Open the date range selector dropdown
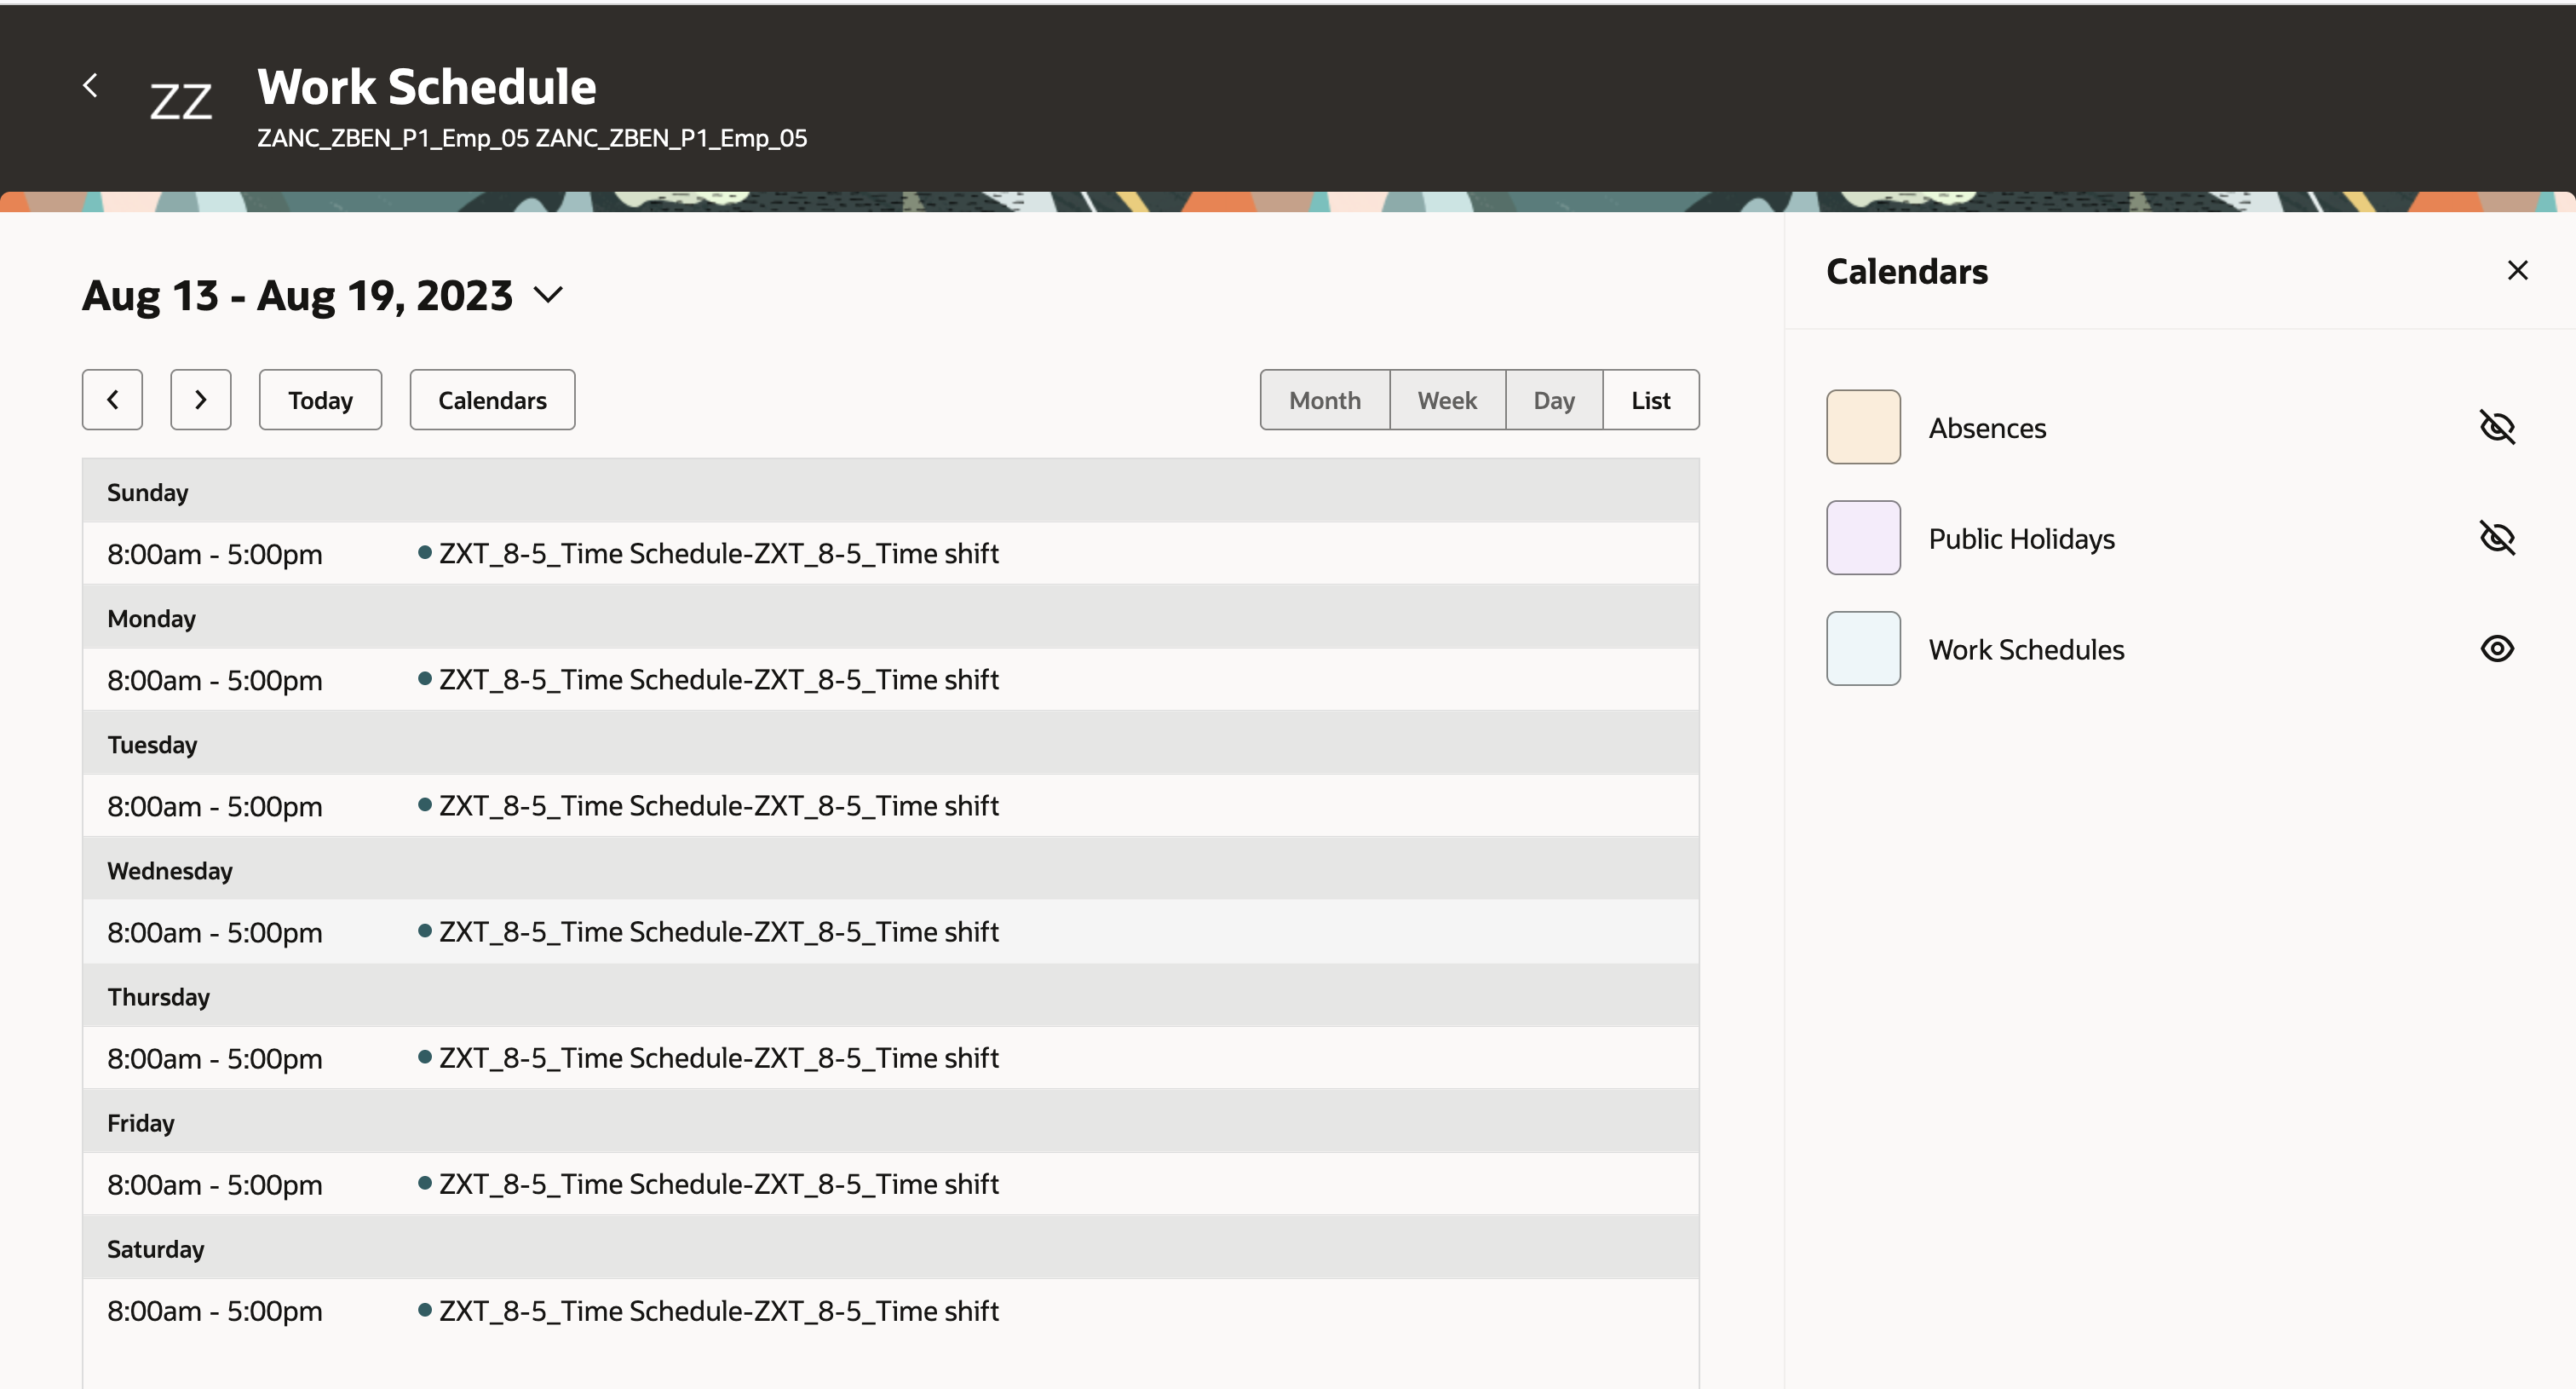The height and width of the screenshot is (1389, 2576). 548,295
